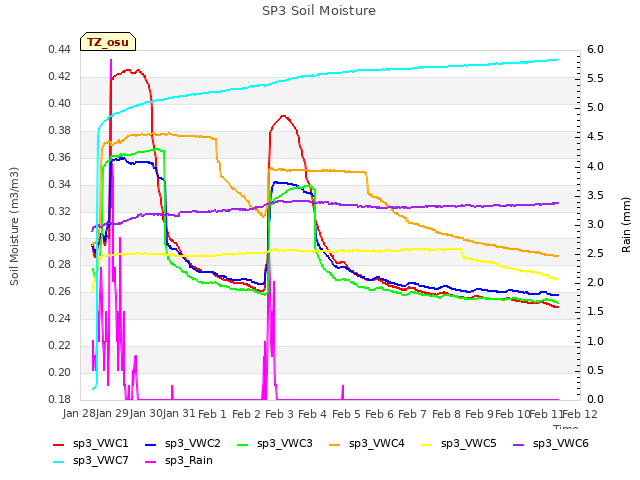Select the sp3_VWC2 legend label
Screen dimensions: 640x480
pos(193,443)
